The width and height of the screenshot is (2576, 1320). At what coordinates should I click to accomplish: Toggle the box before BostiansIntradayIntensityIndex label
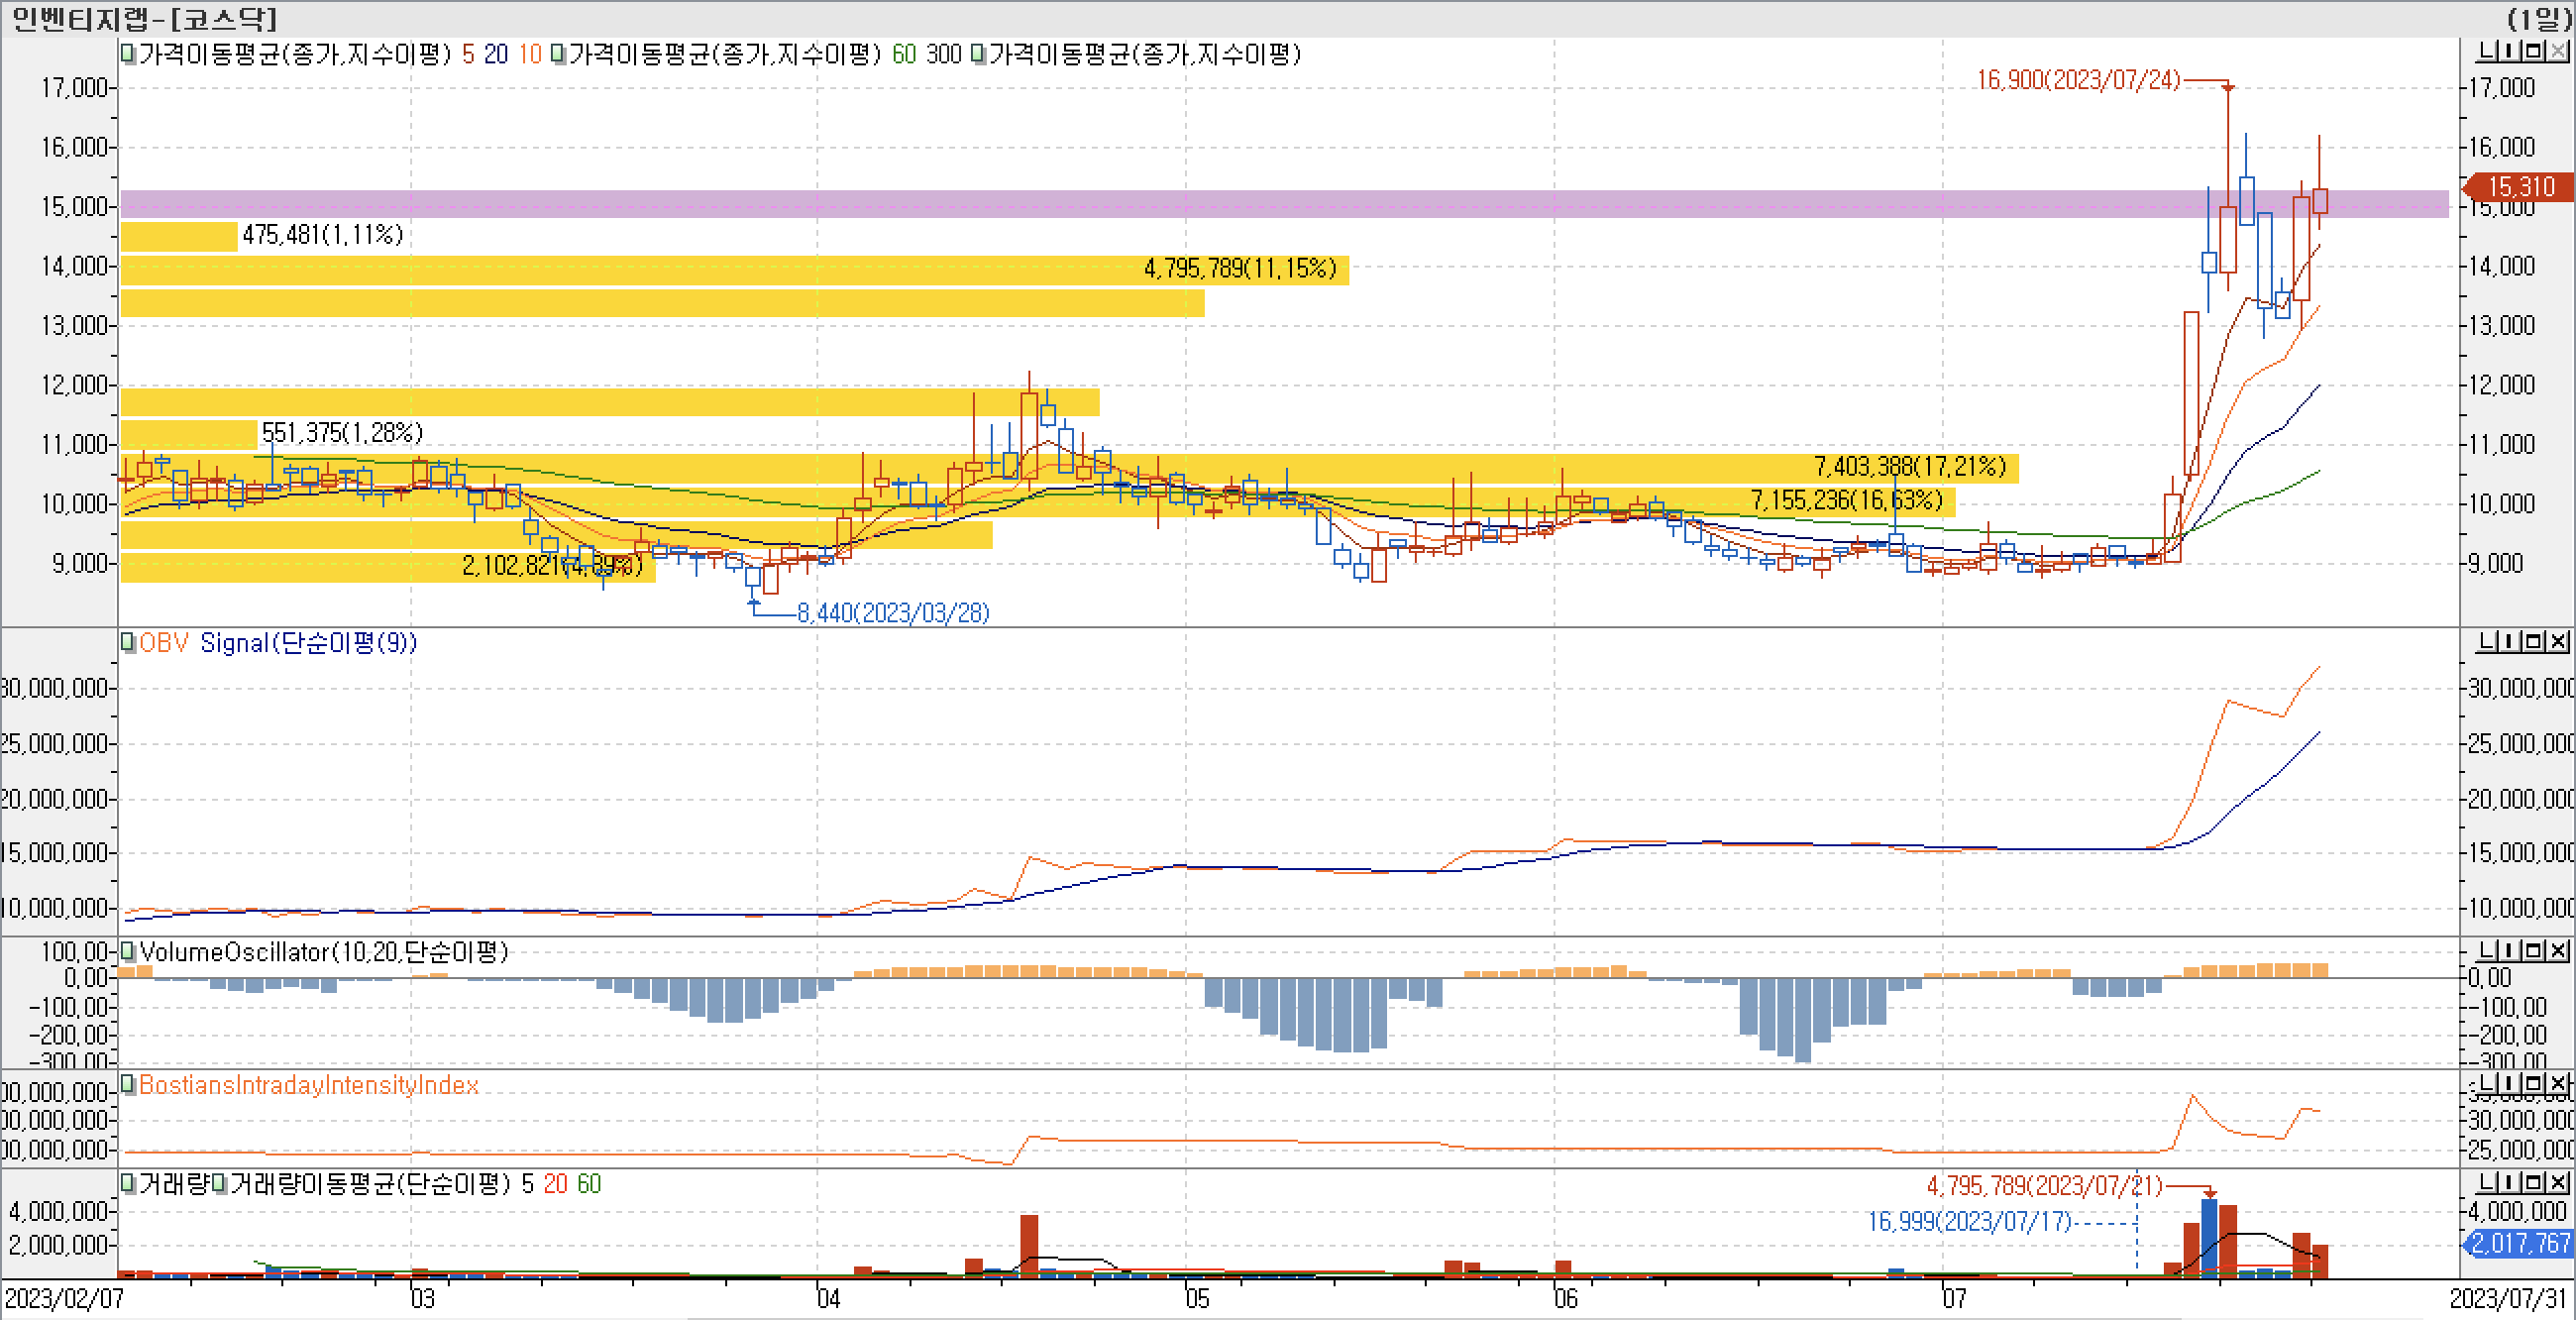[x=128, y=1084]
